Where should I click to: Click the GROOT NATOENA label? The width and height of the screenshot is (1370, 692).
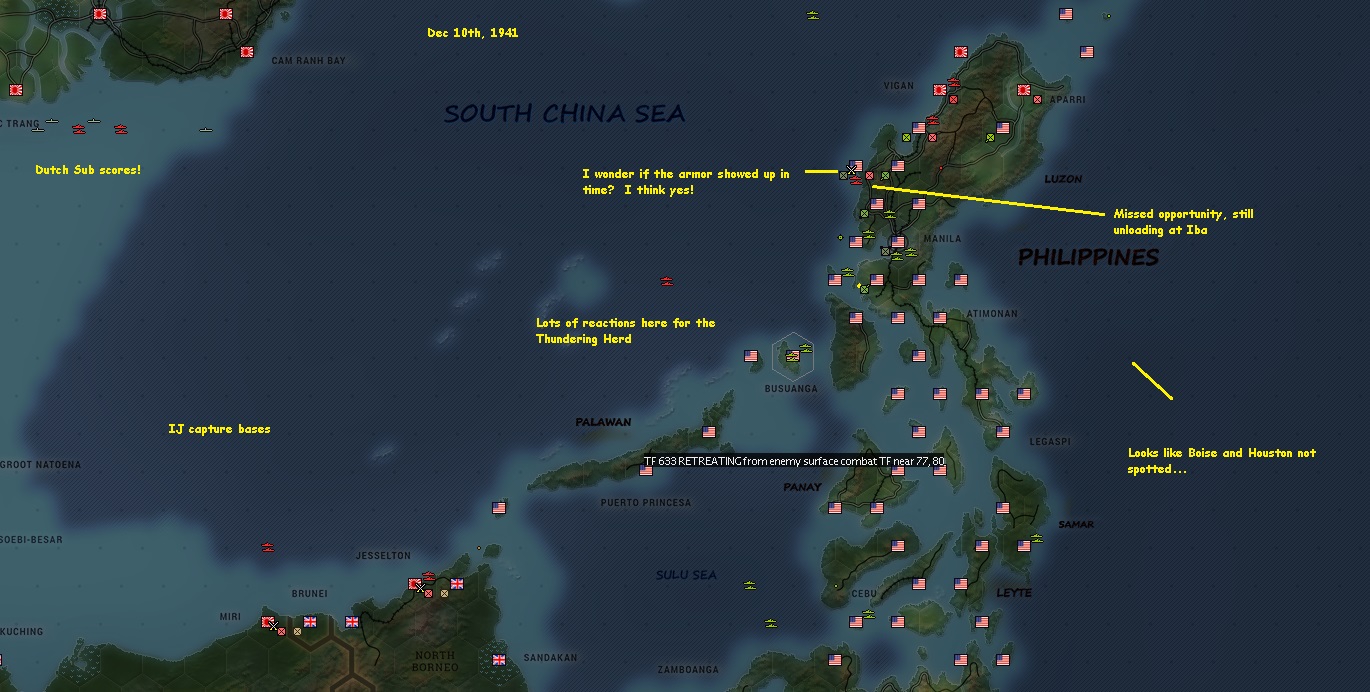tap(40, 465)
